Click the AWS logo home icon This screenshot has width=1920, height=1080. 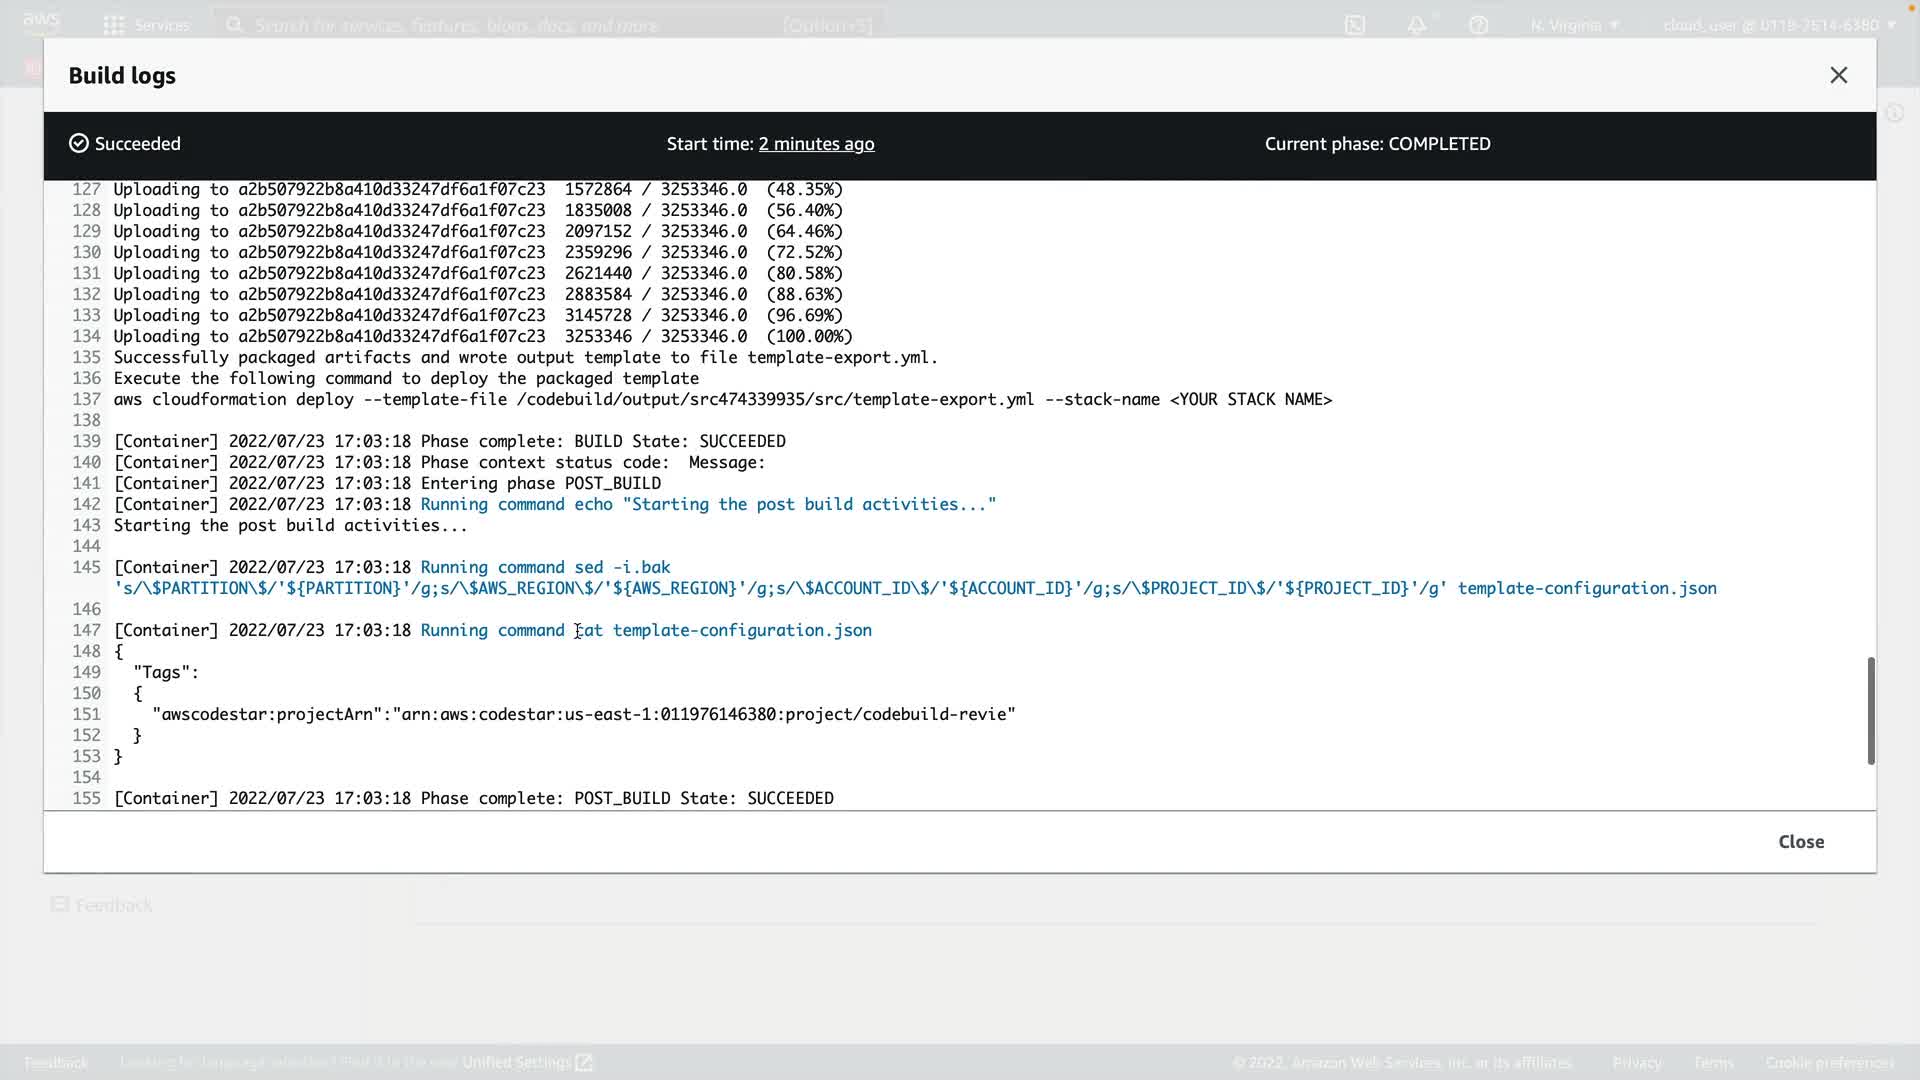41,22
